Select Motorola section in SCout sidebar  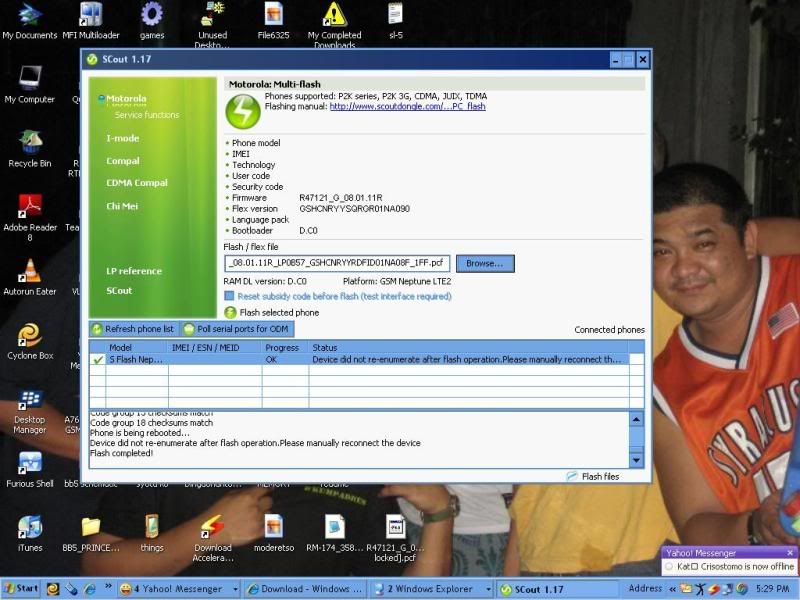coord(126,98)
